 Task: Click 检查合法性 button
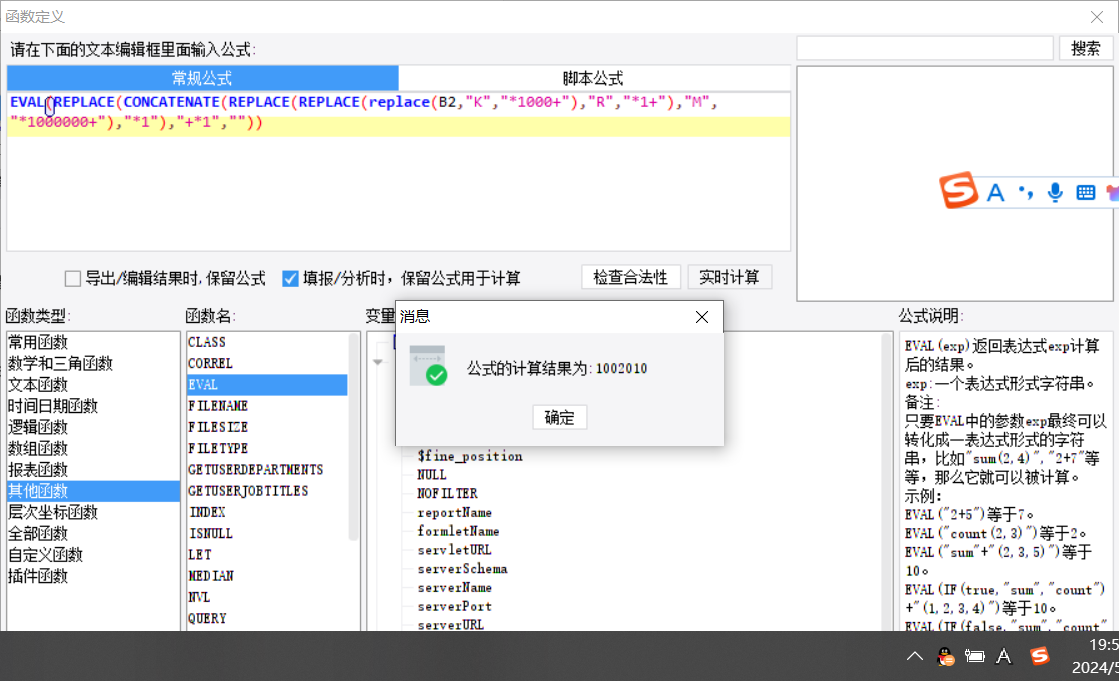pos(630,277)
